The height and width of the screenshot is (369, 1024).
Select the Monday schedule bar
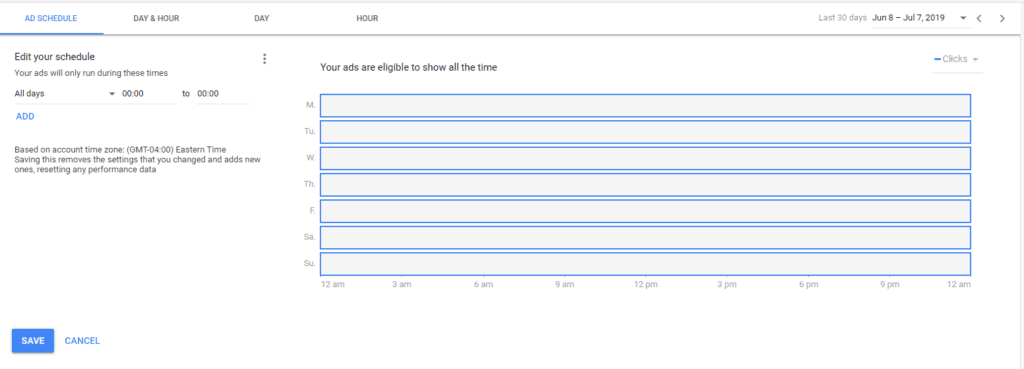point(645,105)
